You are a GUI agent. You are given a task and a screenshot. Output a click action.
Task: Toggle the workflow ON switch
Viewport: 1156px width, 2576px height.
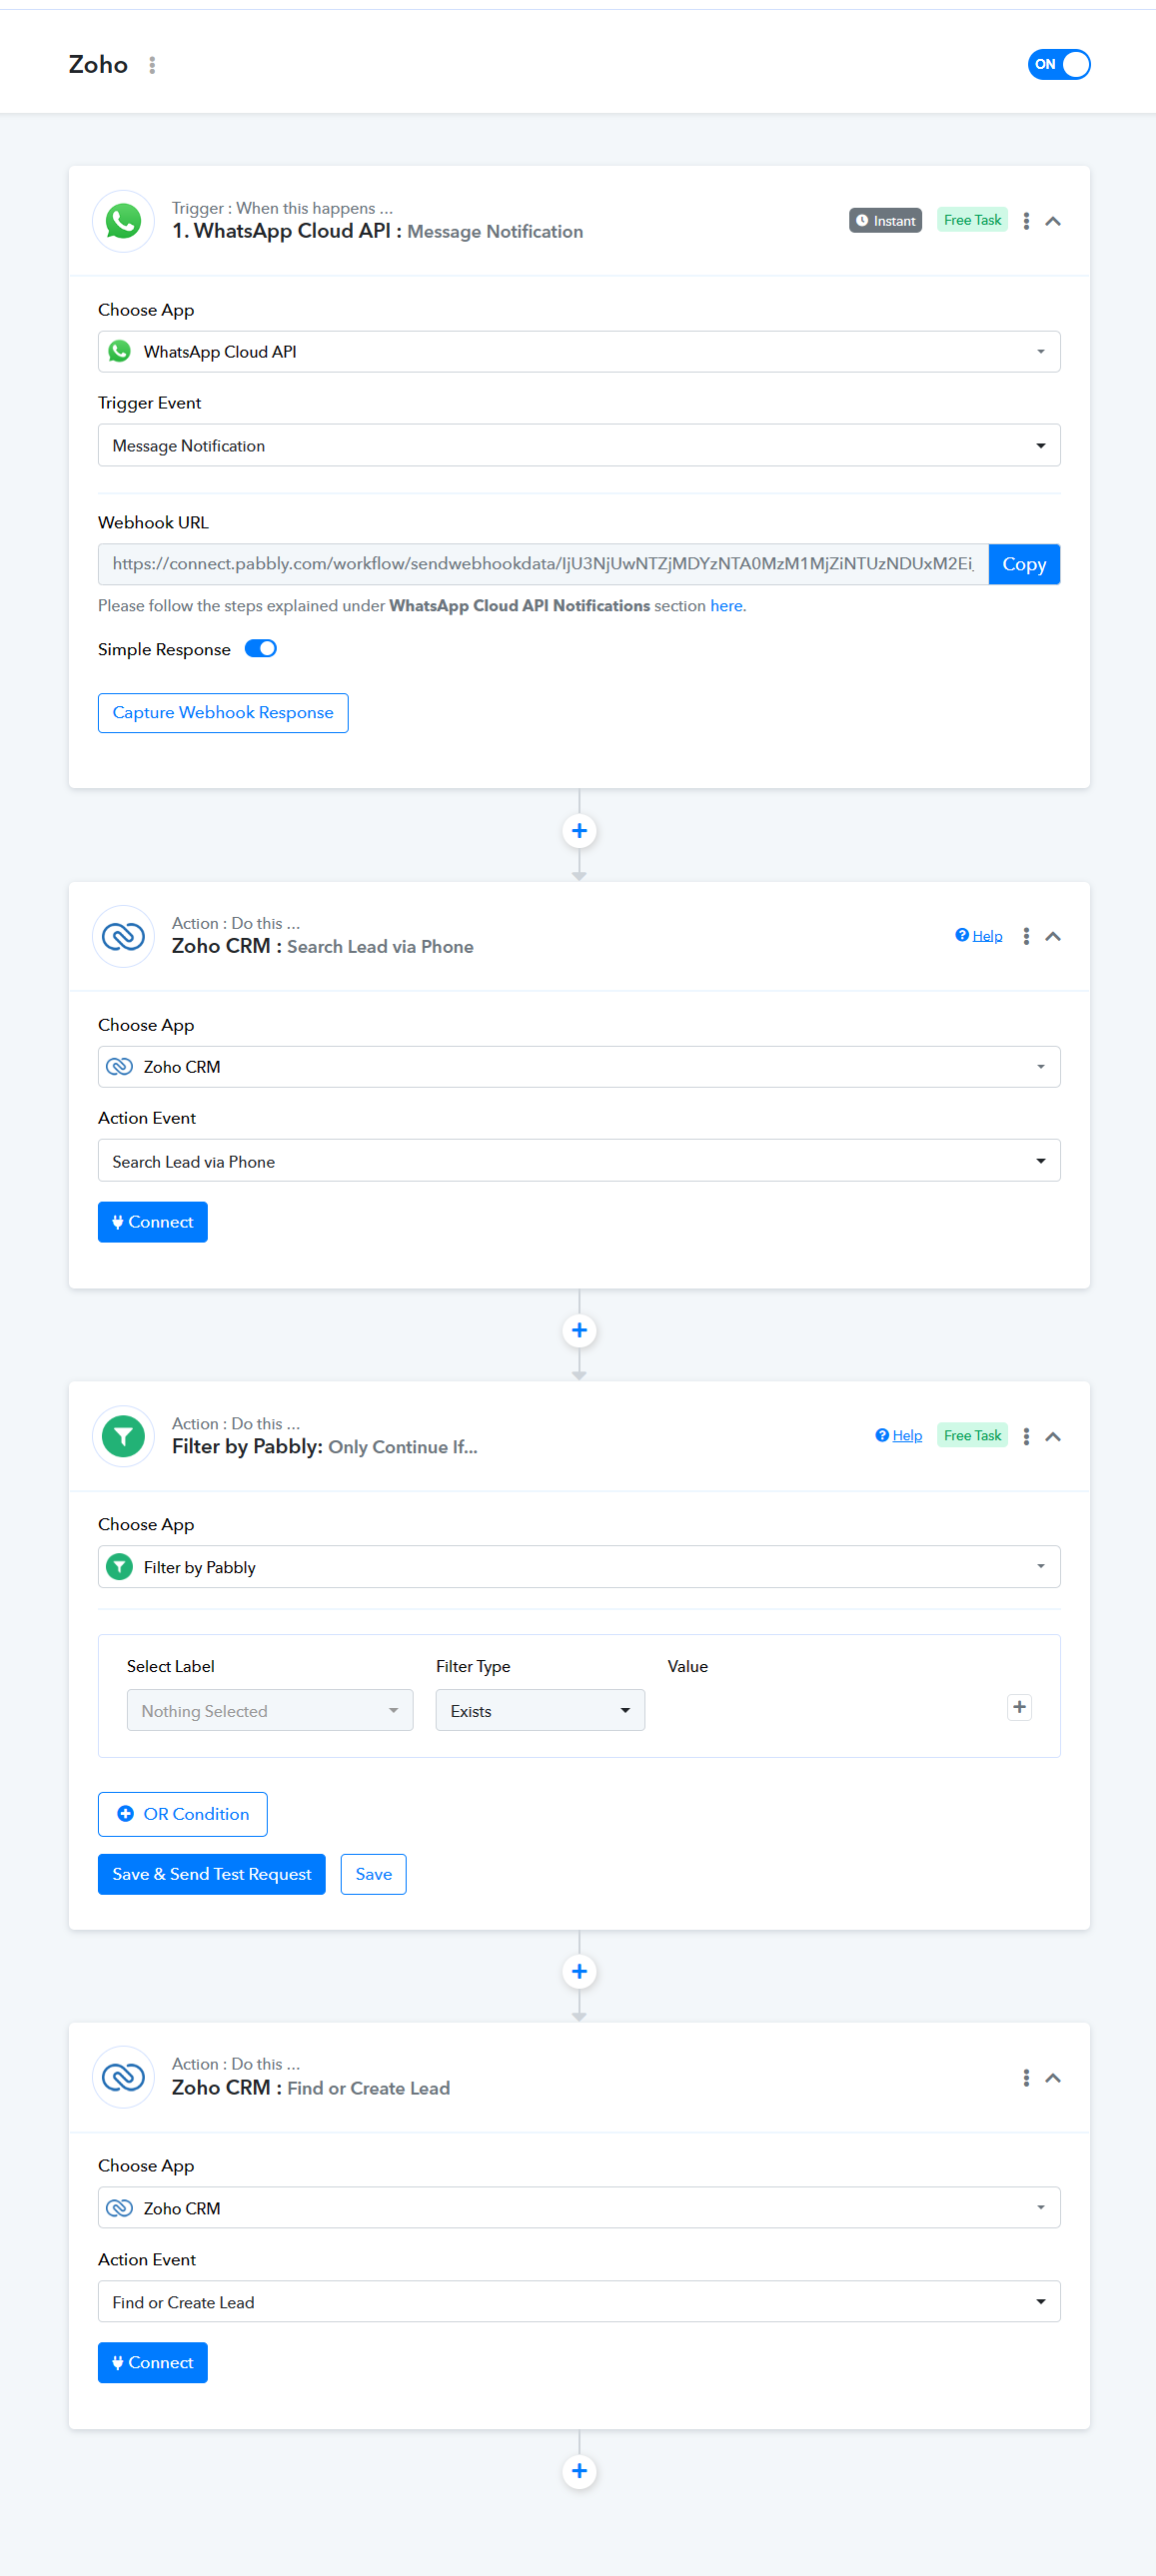(1058, 64)
